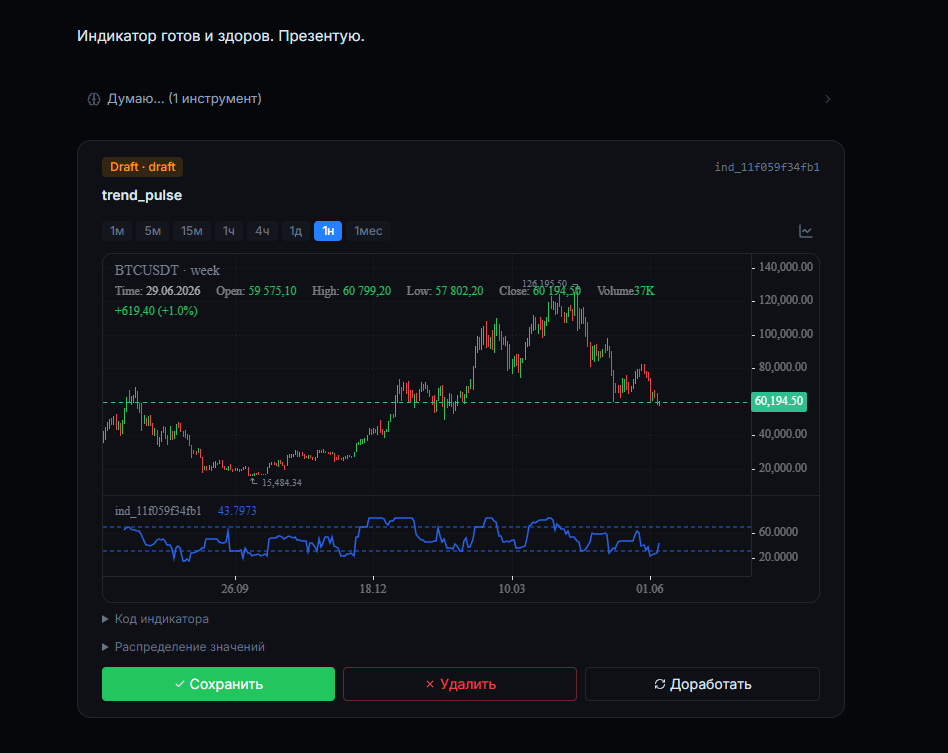948x753 pixels.
Task: Switch to the 15м timeframe
Action: tap(192, 231)
